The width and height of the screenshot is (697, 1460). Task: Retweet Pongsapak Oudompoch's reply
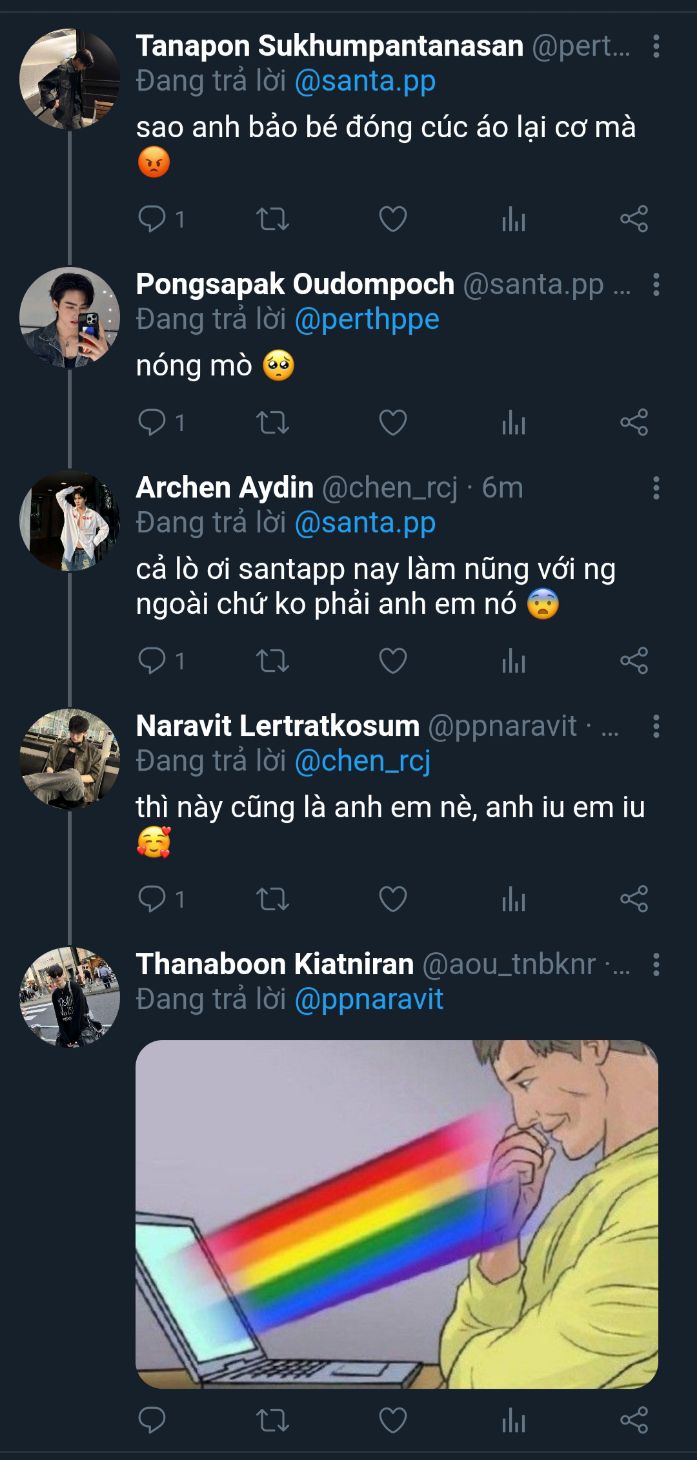point(273,423)
